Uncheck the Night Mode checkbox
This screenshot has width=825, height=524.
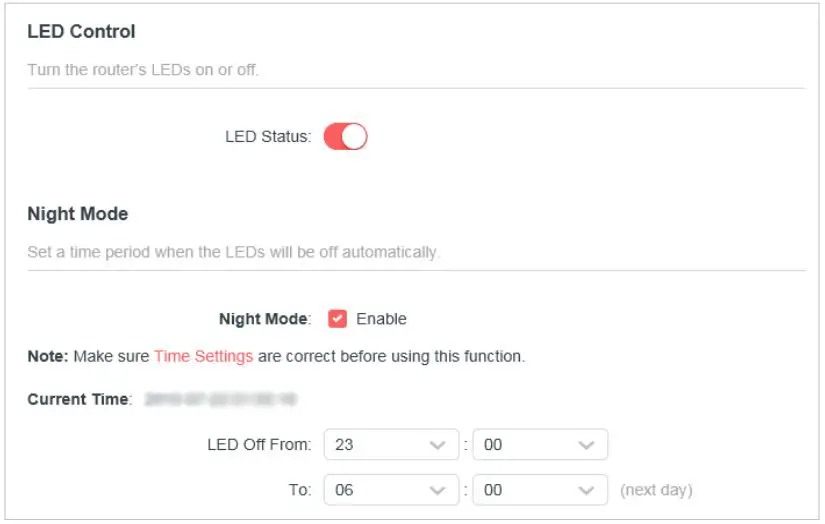coord(337,319)
